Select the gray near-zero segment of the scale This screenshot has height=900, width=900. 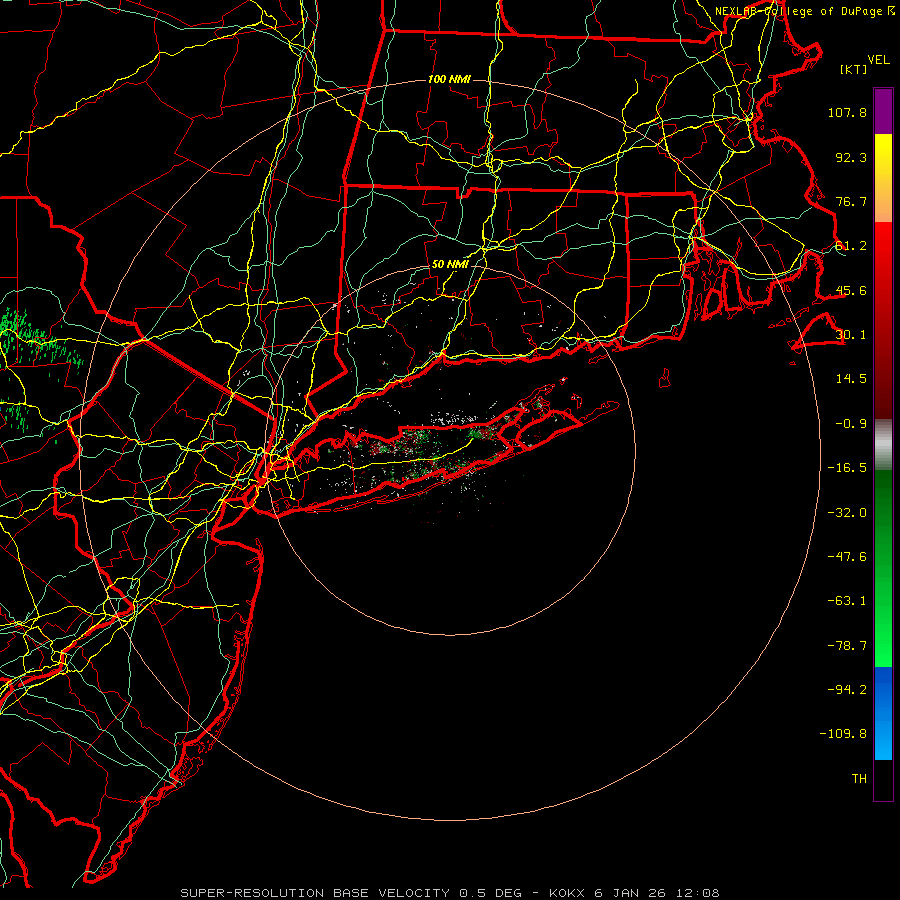tap(883, 445)
